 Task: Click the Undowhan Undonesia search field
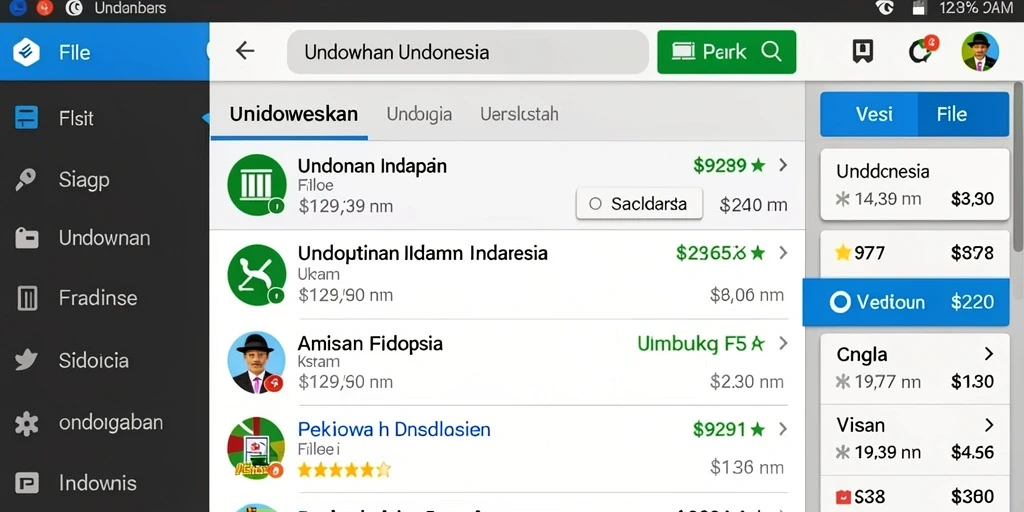(468, 52)
